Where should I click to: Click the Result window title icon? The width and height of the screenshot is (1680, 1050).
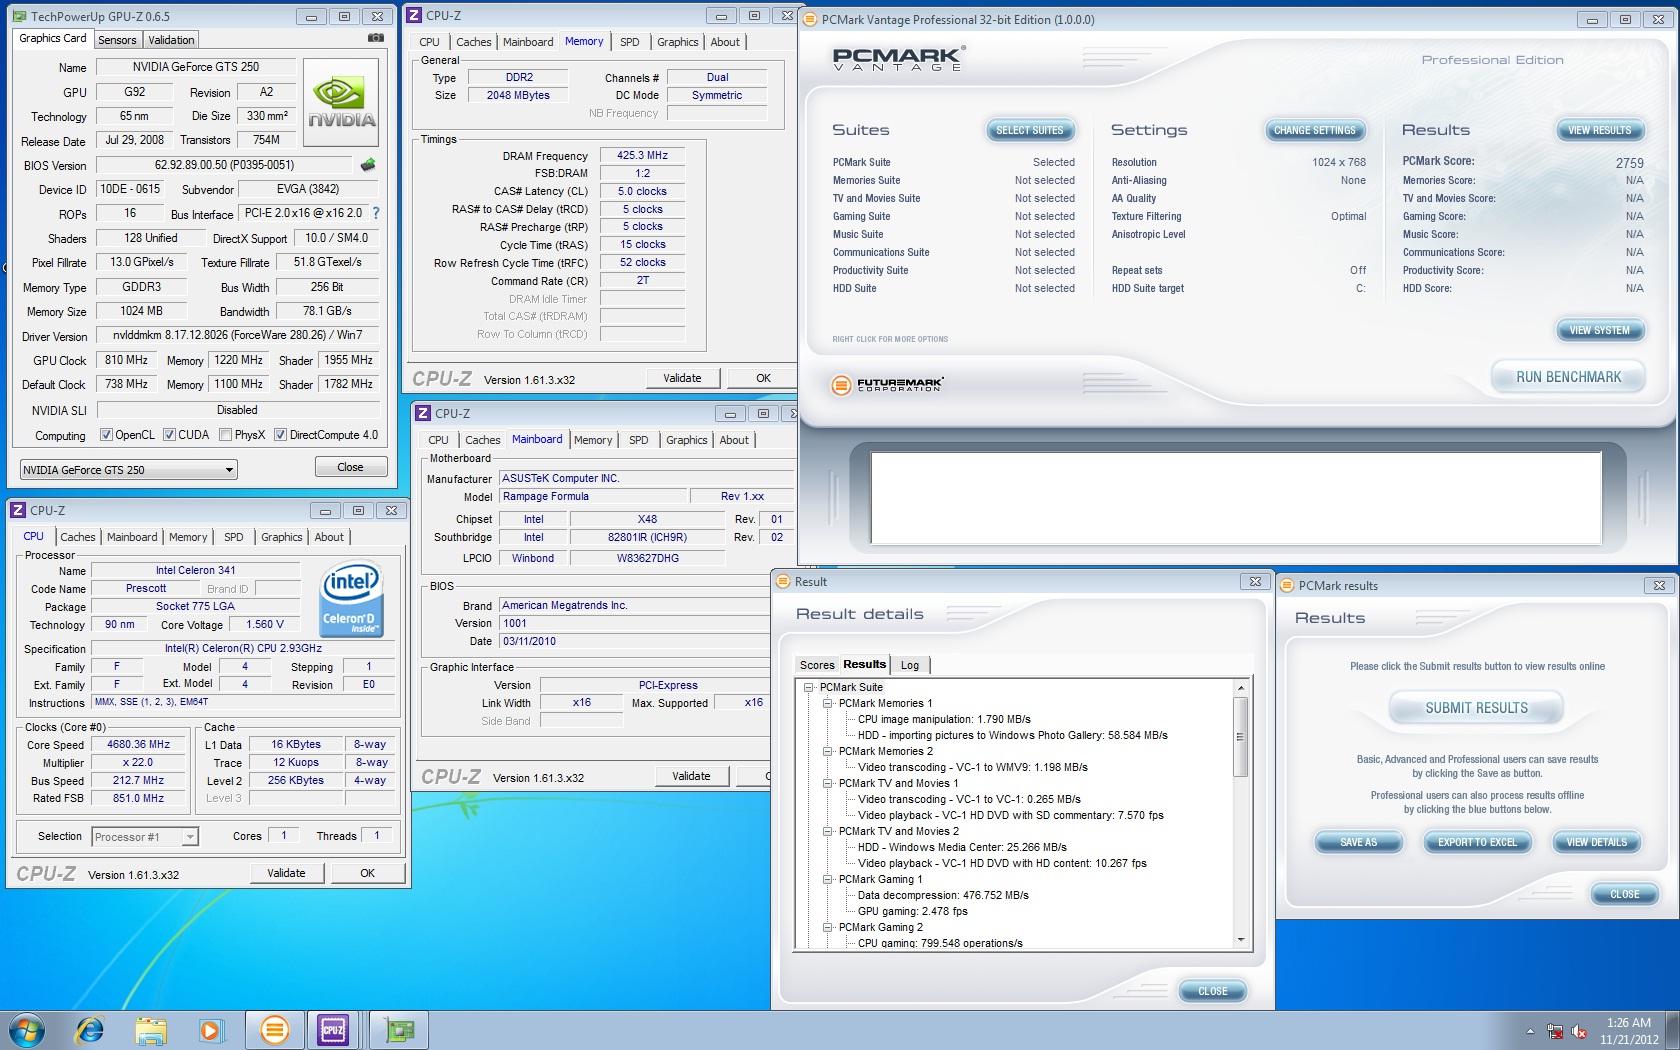point(783,581)
